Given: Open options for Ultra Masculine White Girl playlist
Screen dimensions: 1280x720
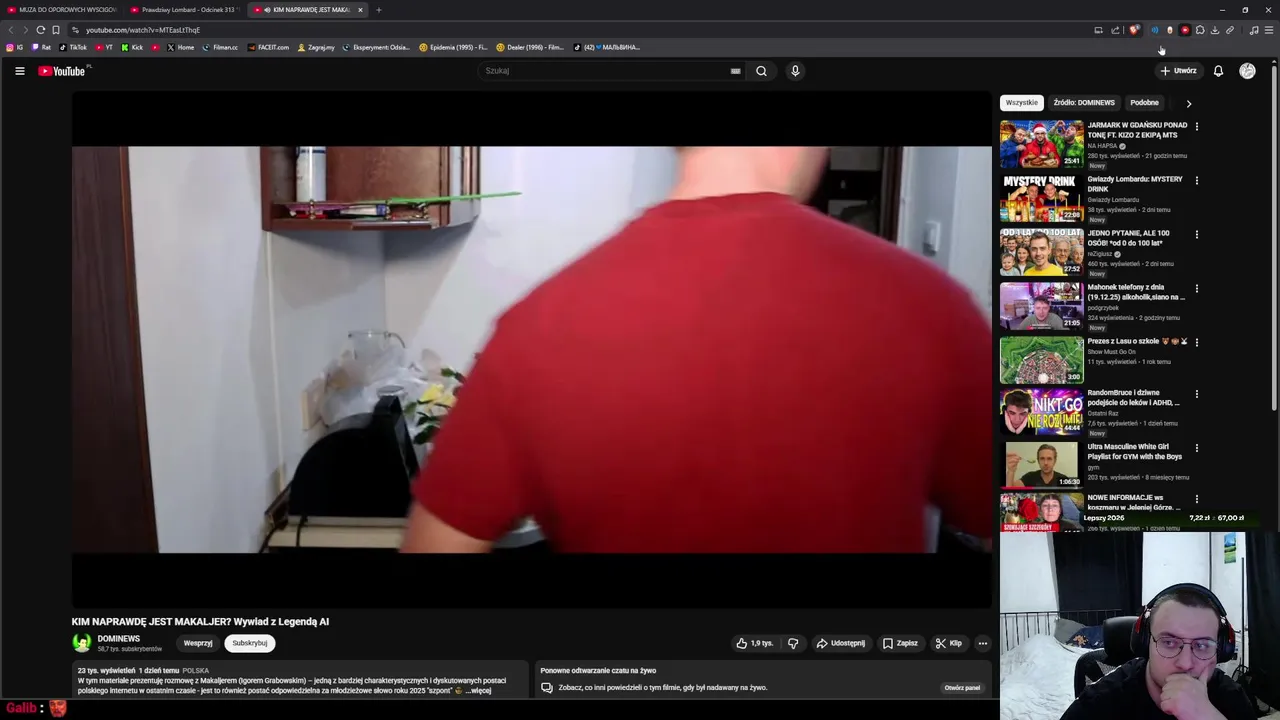Looking at the screenshot, I should point(1196,448).
